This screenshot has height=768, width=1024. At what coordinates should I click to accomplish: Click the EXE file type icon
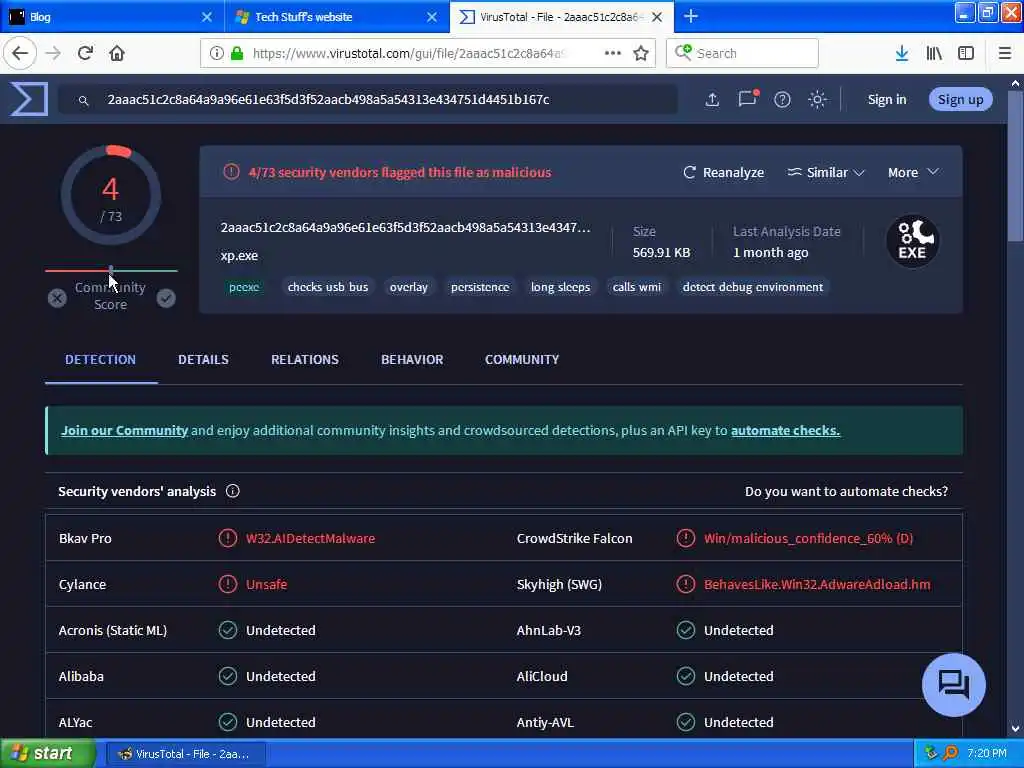click(912, 241)
